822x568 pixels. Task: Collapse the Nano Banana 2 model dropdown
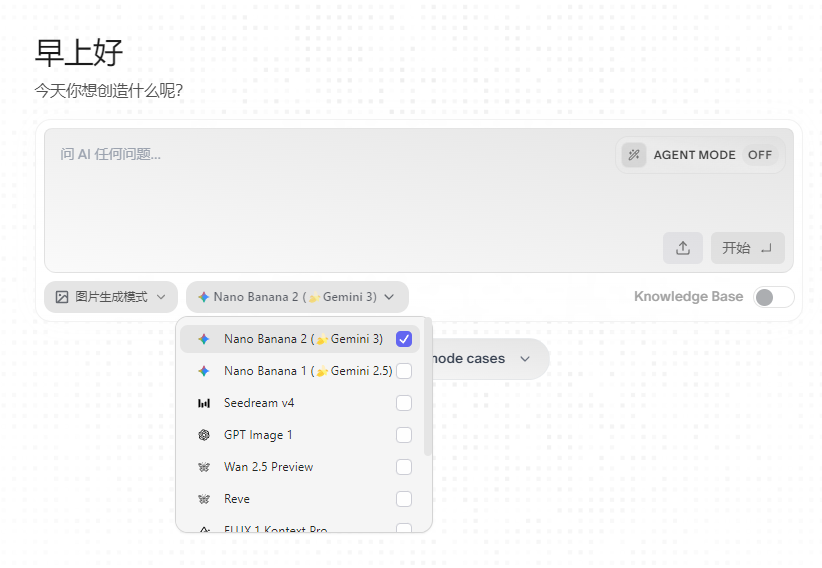297,297
